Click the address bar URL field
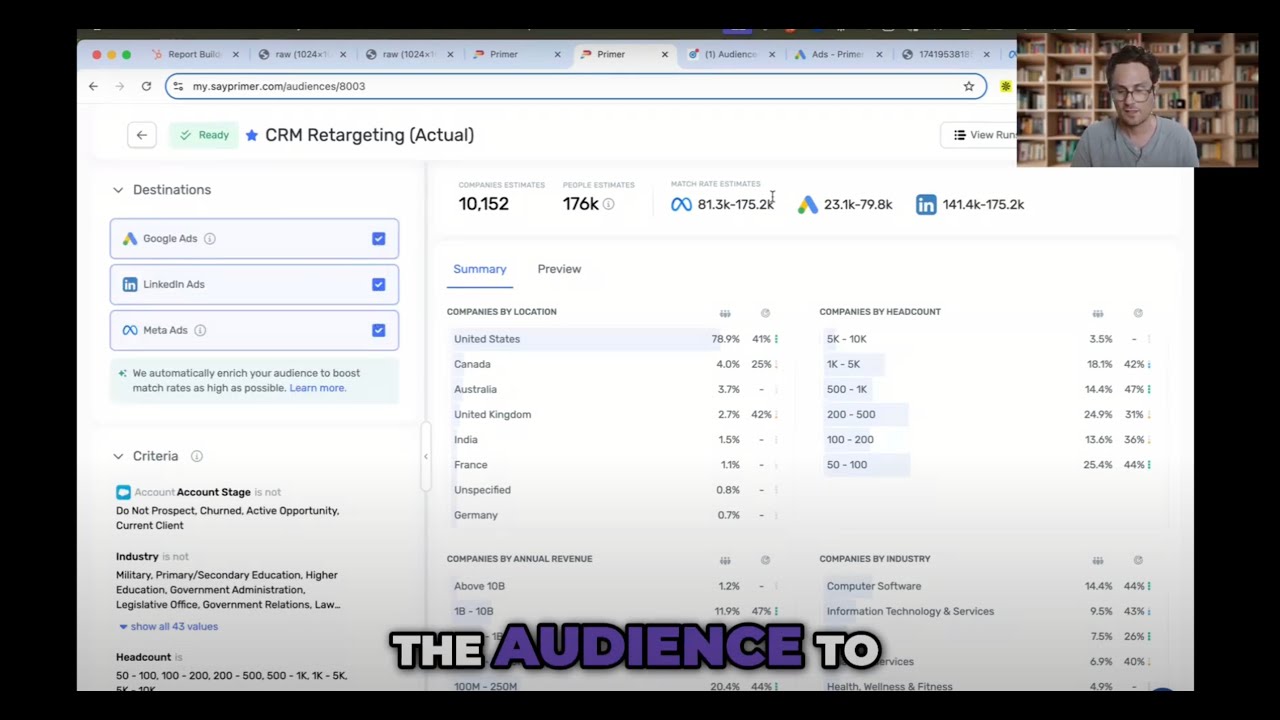The image size is (1280, 720). click(576, 86)
